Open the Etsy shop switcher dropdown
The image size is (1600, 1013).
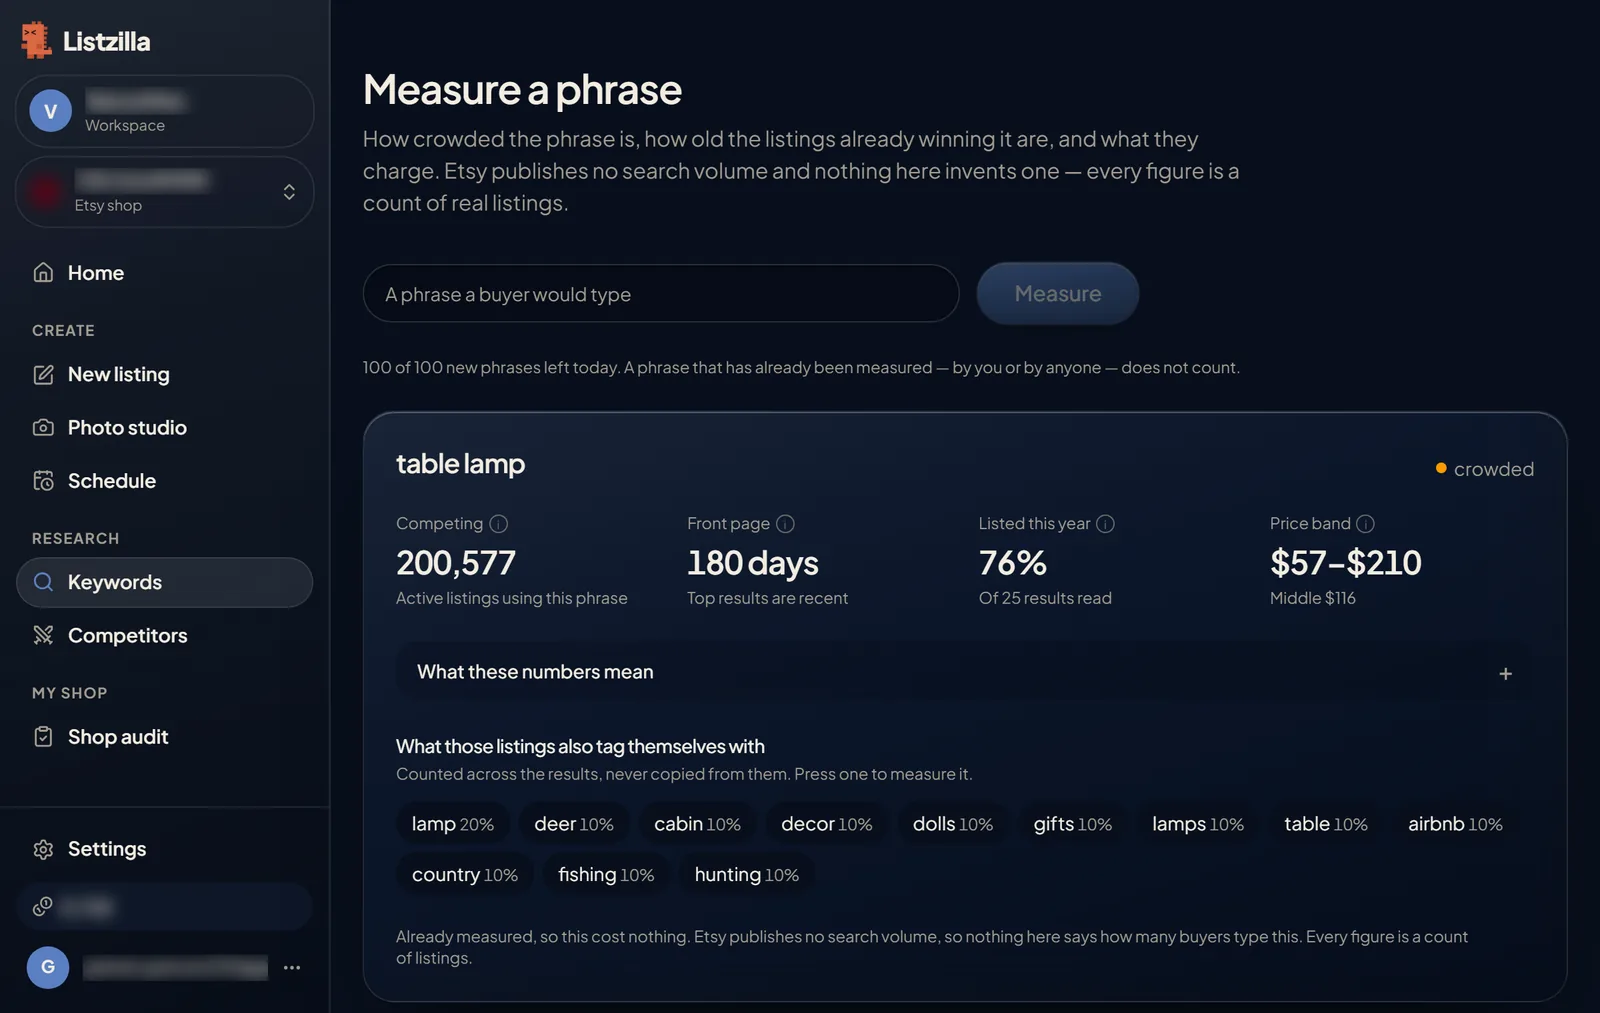tap(164, 192)
